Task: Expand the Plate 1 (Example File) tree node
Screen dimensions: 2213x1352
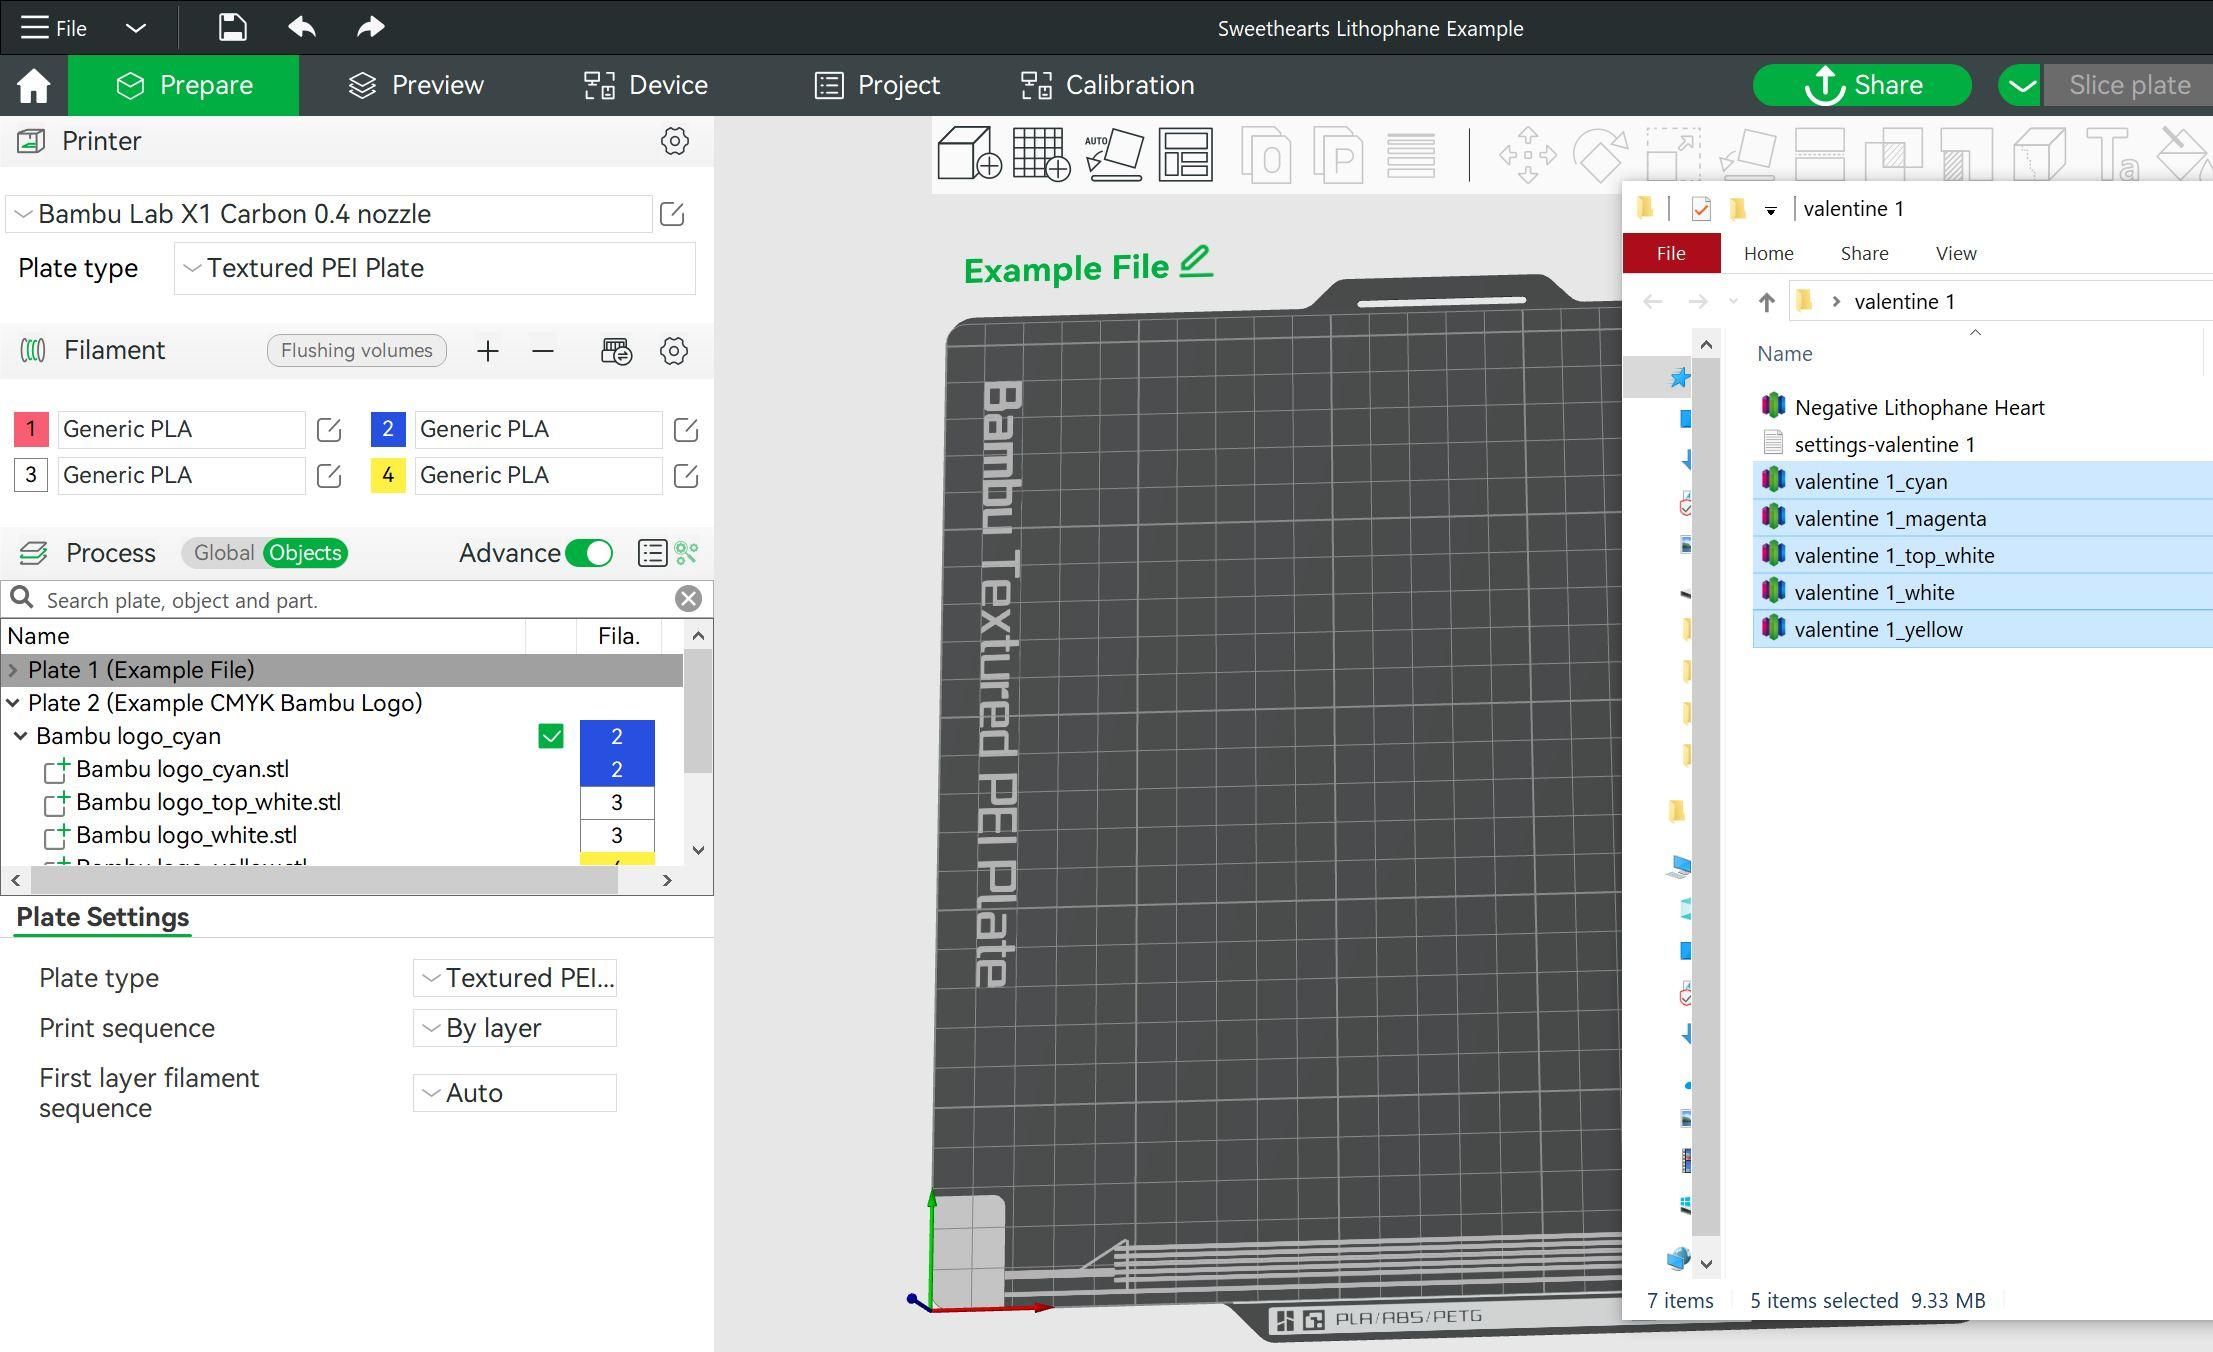Action: point(13,670)
